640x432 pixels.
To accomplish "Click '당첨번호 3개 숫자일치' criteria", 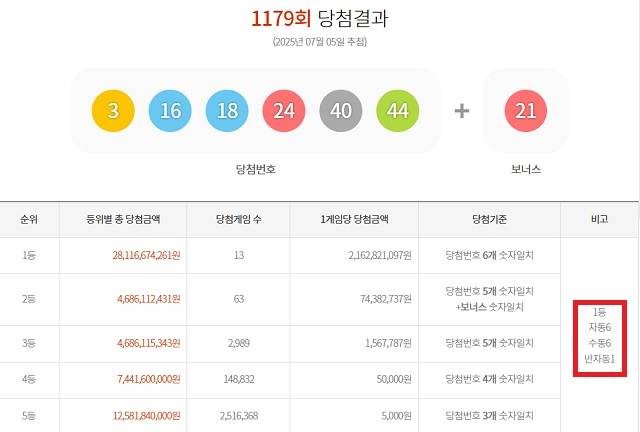I will 489,416.
